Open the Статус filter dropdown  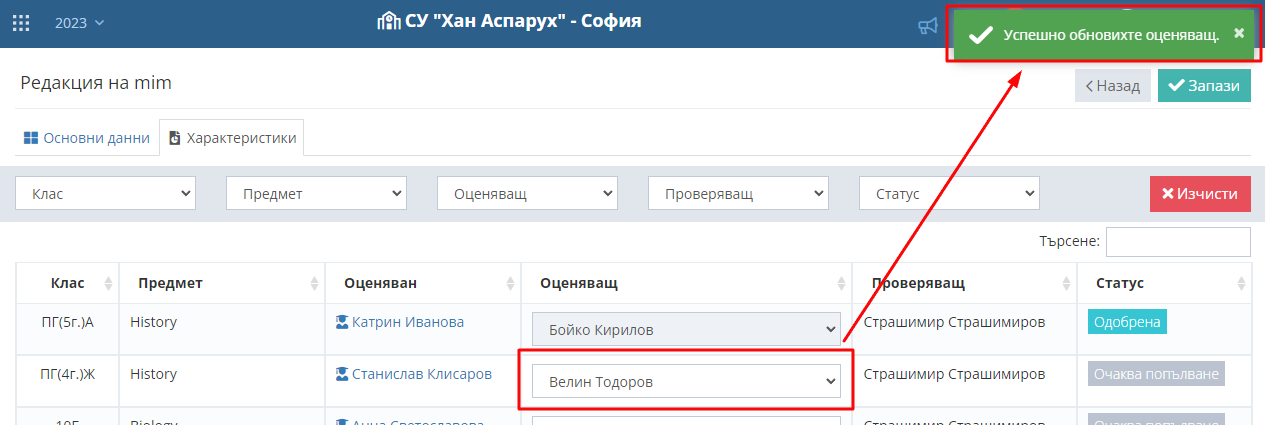pyautogui.click(x=950, y=193)
